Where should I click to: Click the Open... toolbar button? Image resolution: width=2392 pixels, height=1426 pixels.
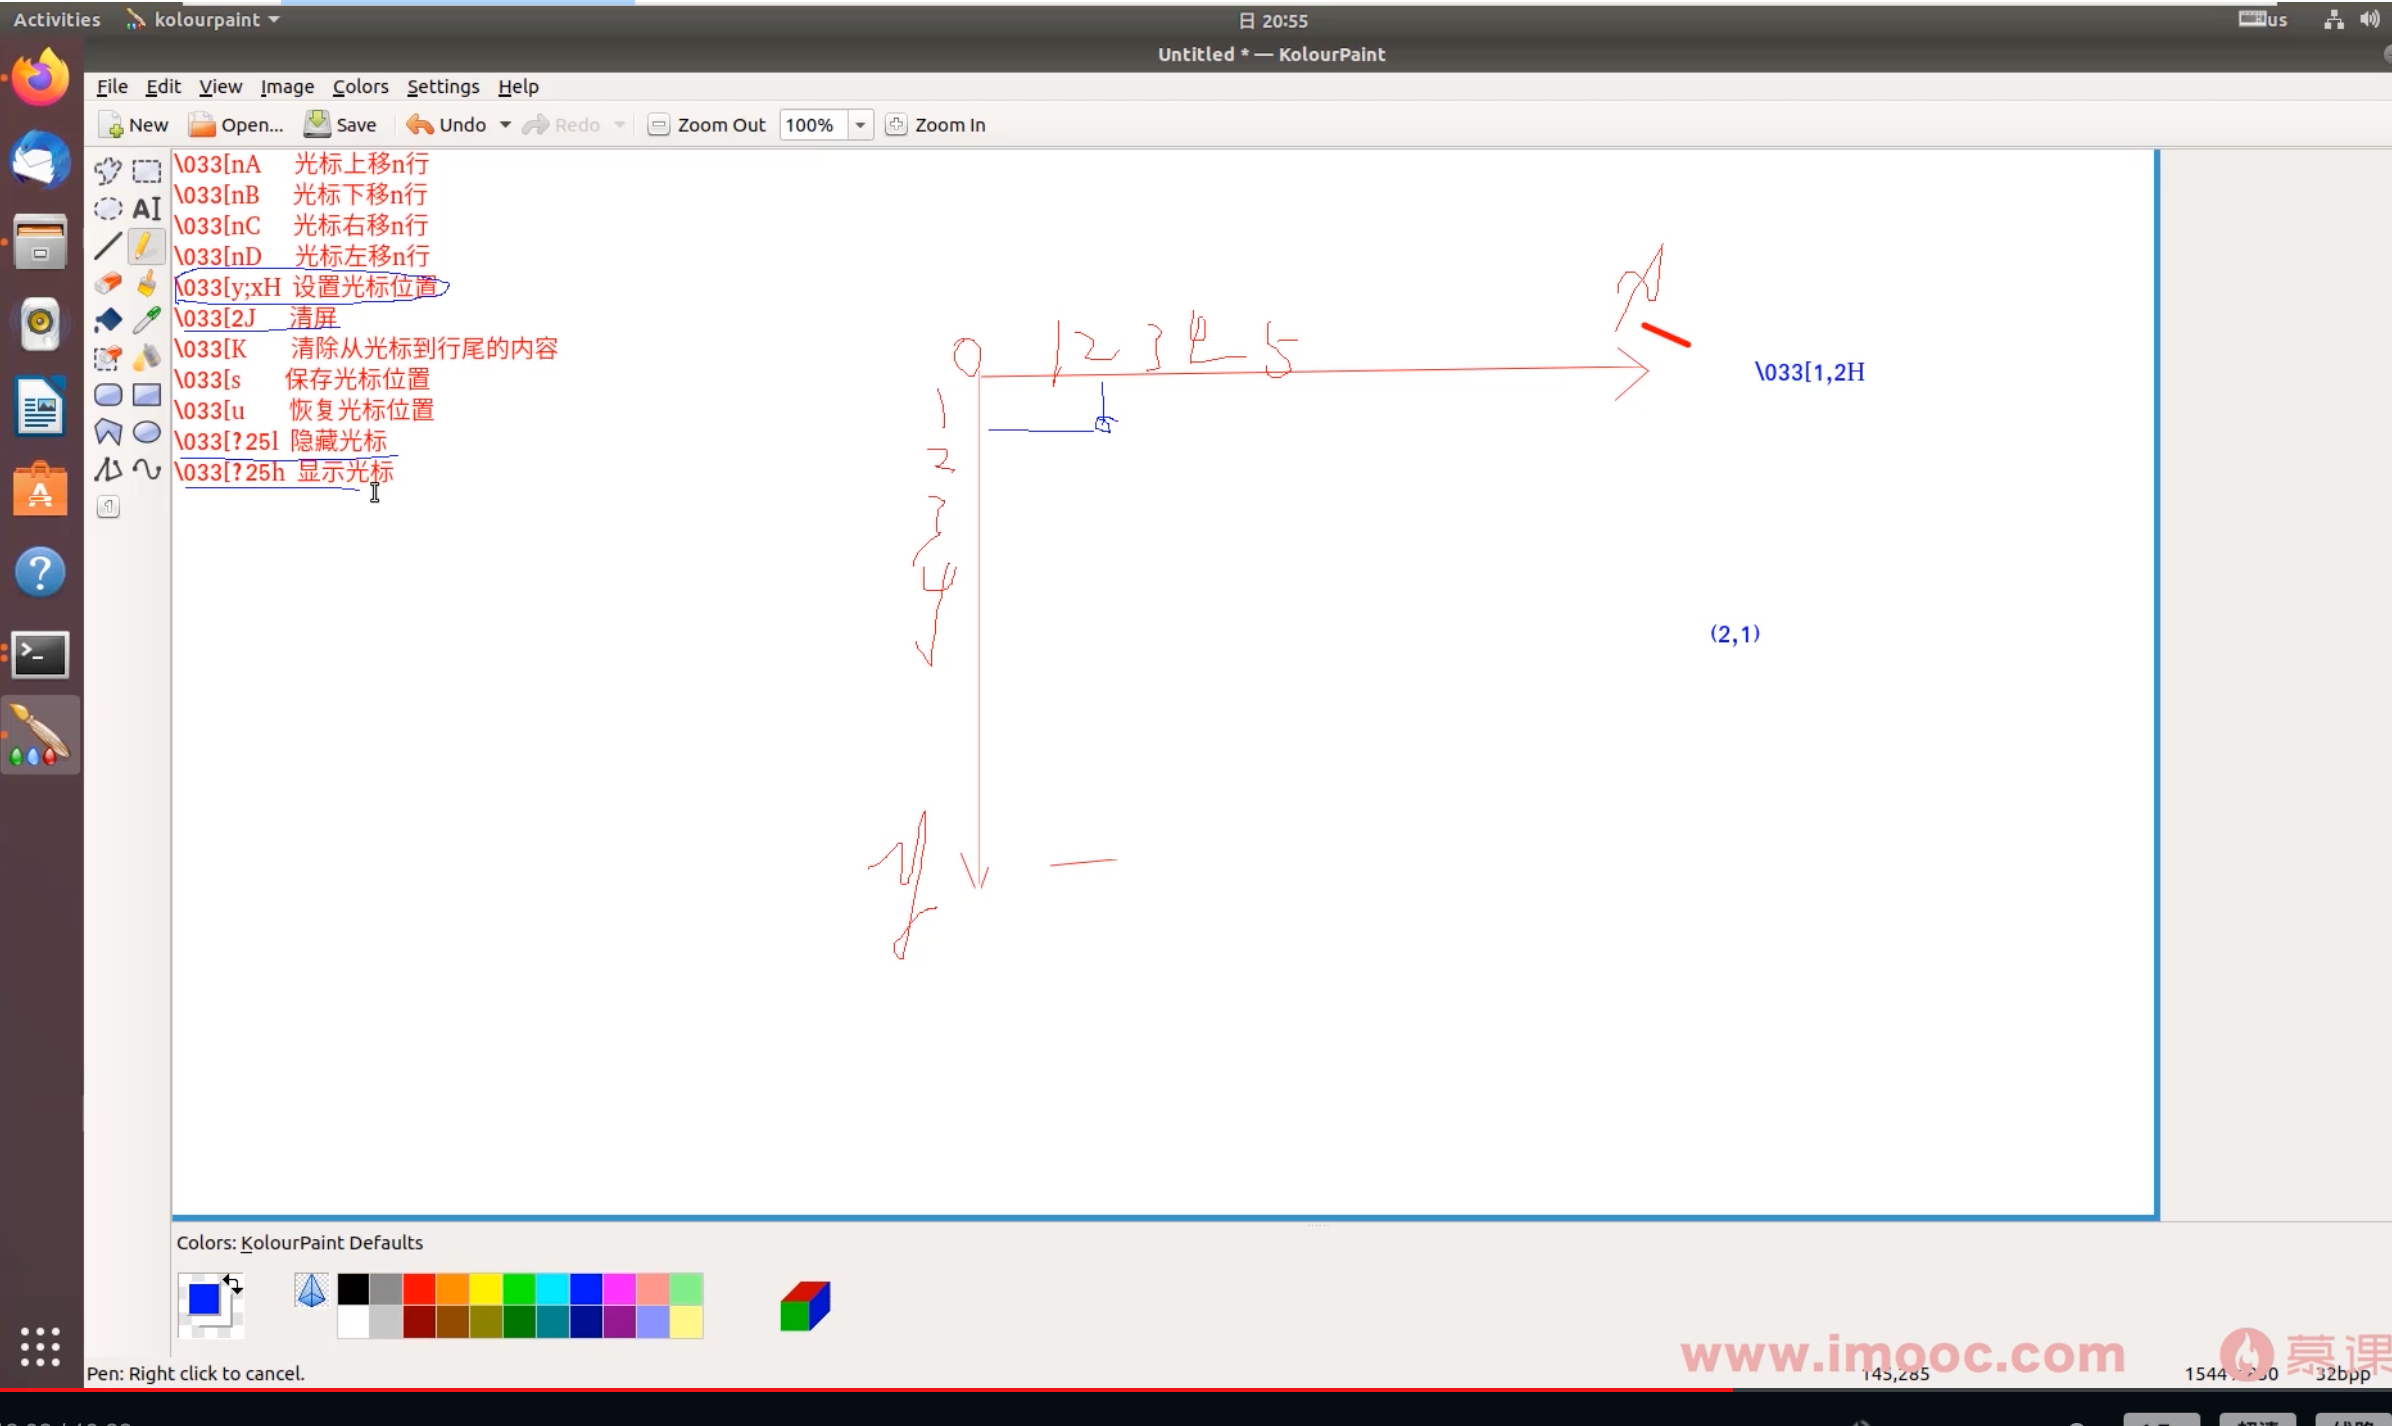coord(237,125)
